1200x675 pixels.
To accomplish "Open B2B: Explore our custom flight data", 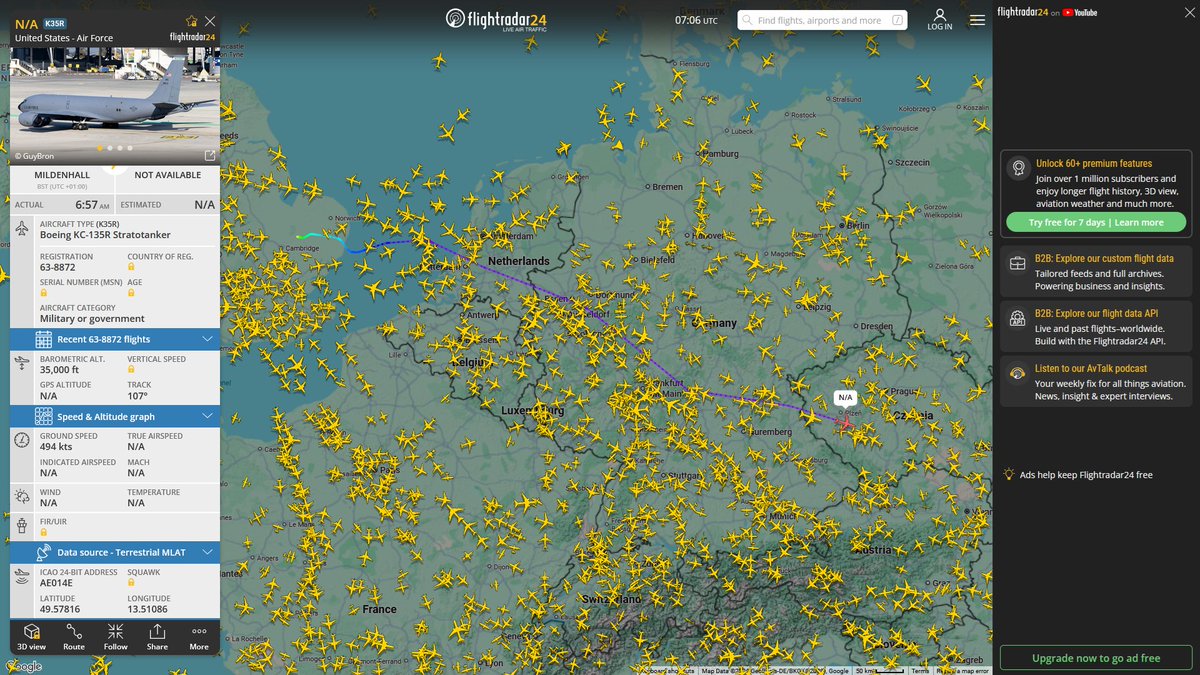I will point(1104,259).
